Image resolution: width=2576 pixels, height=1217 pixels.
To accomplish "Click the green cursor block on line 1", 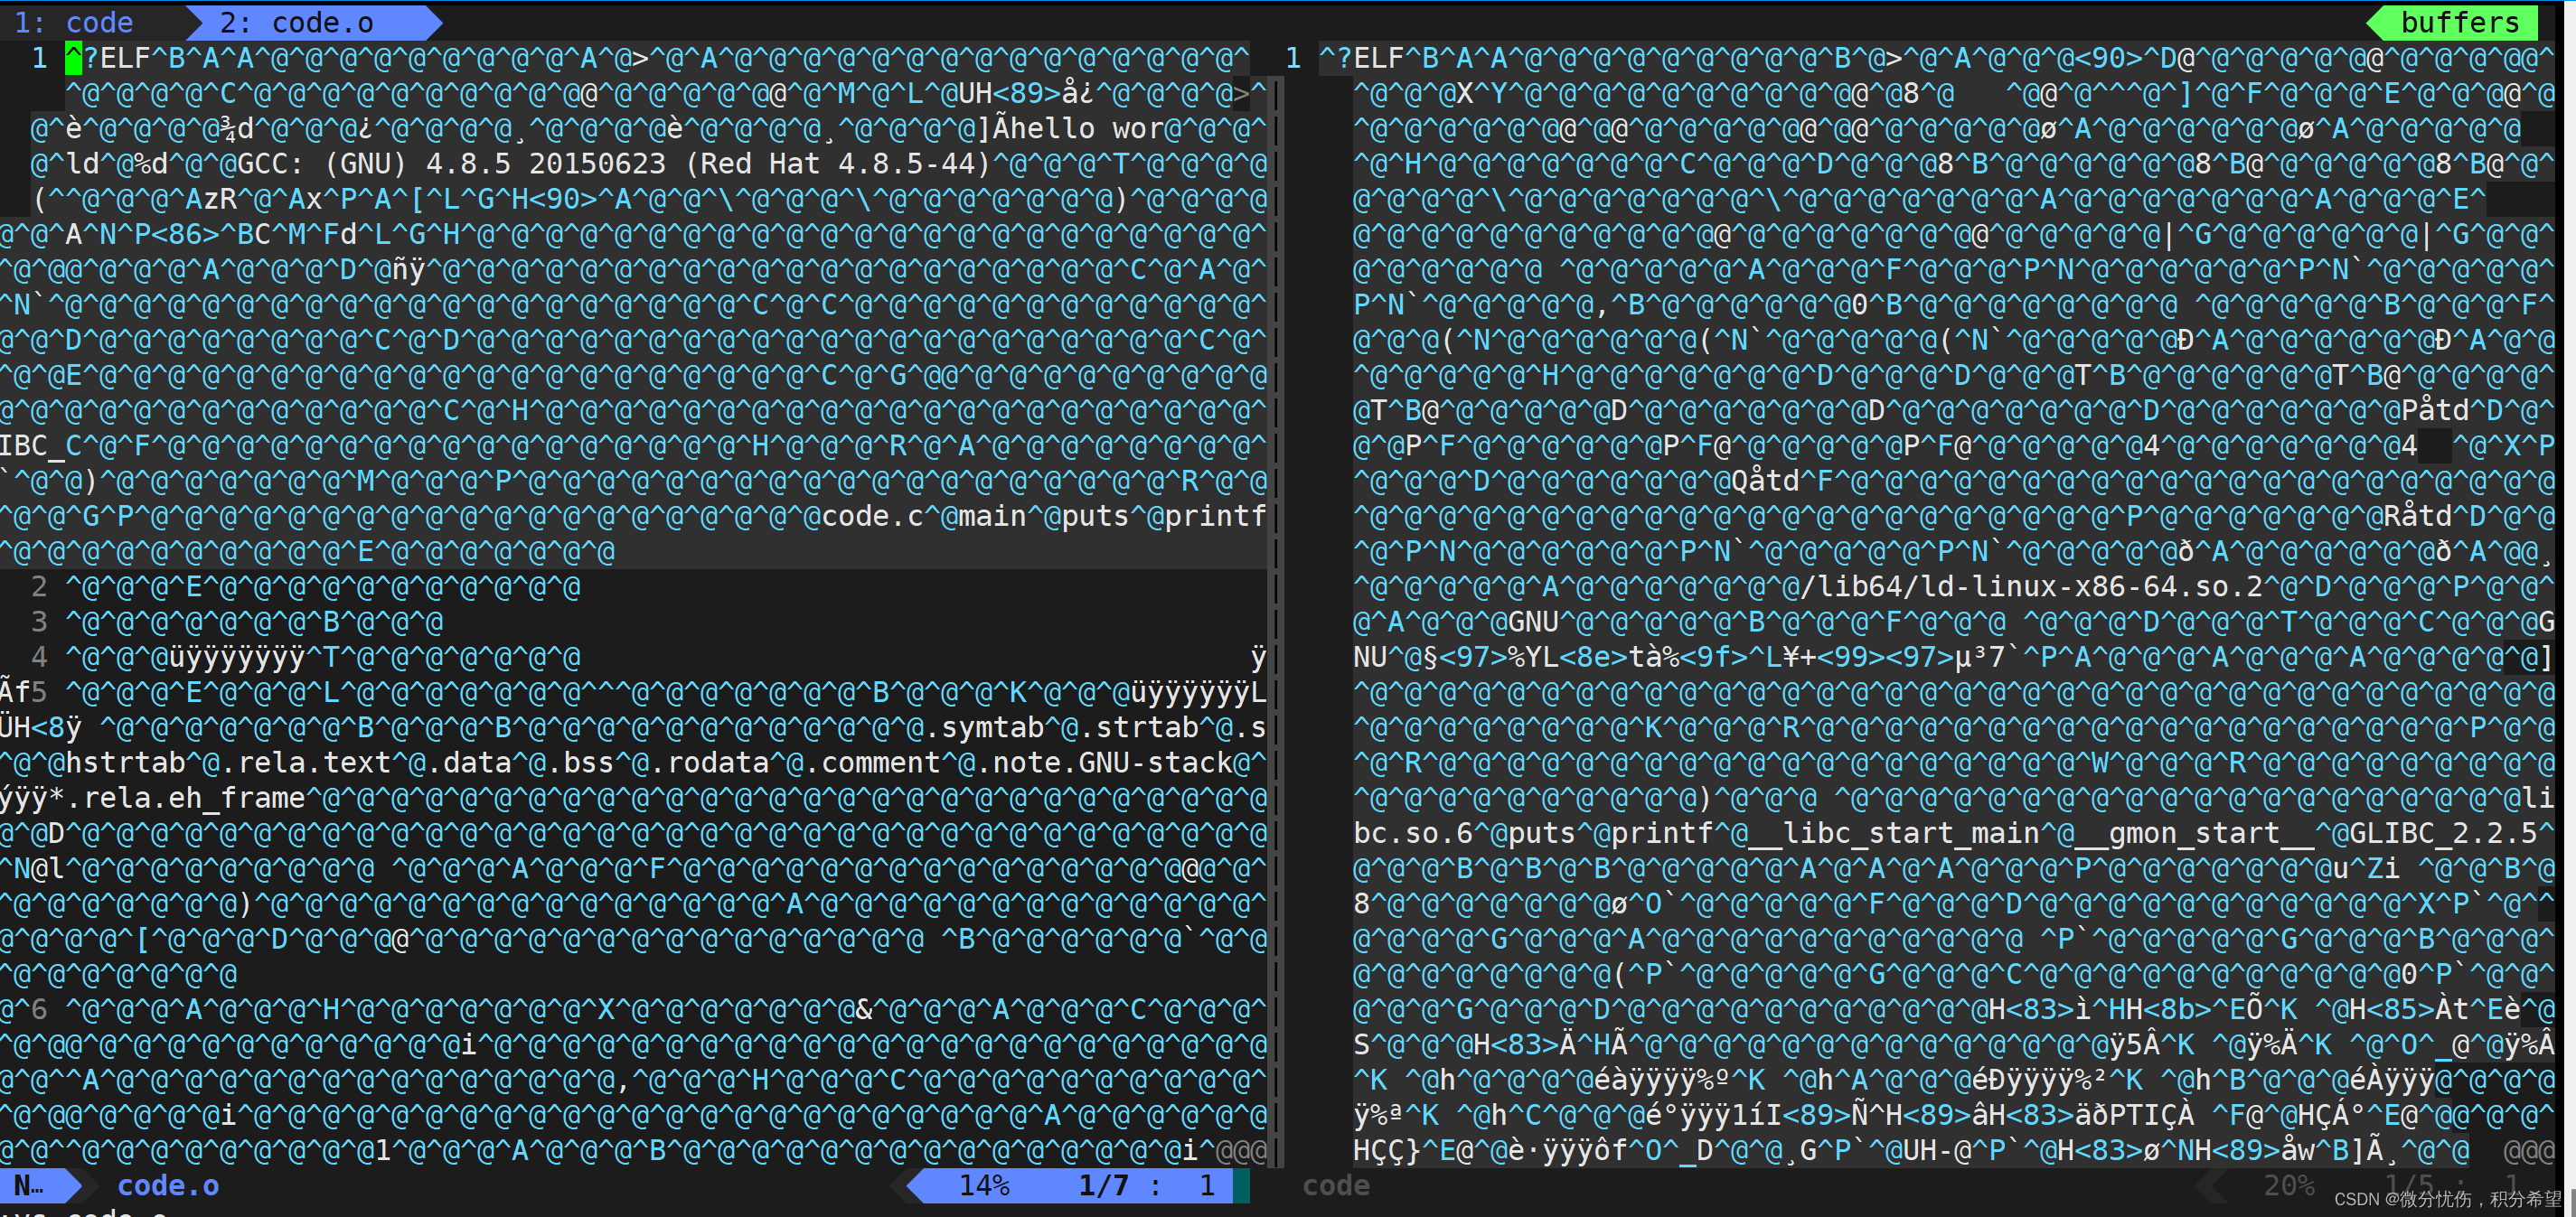I will pyautogui.click(x=73, y=58).
